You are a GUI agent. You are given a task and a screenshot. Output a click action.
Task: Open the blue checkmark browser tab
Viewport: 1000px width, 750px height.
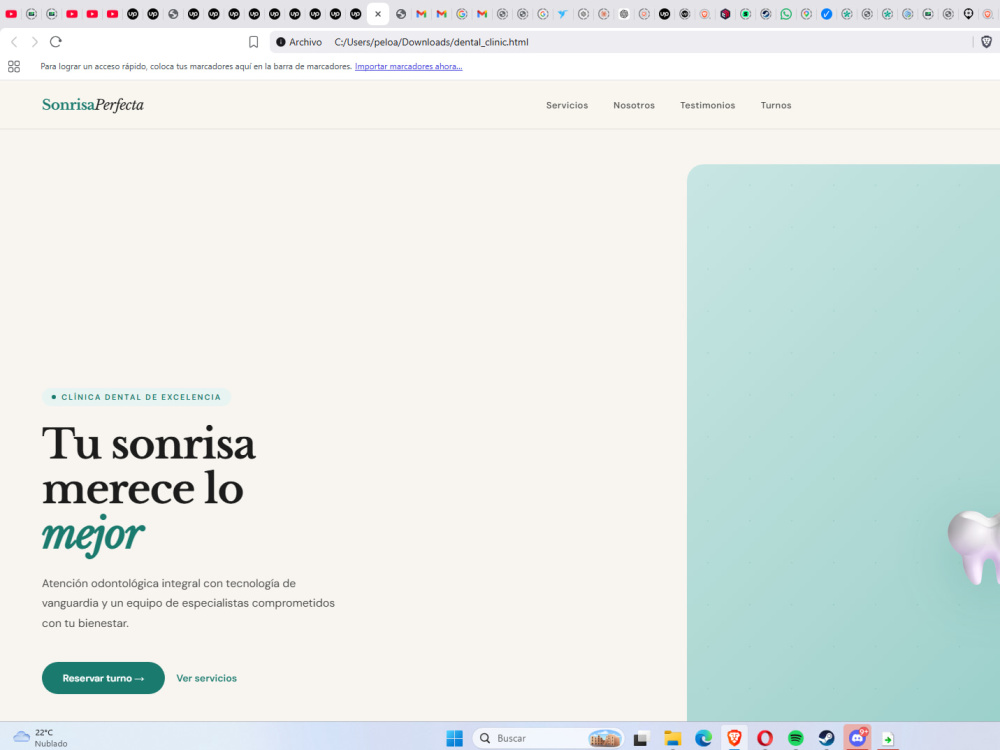827,14
